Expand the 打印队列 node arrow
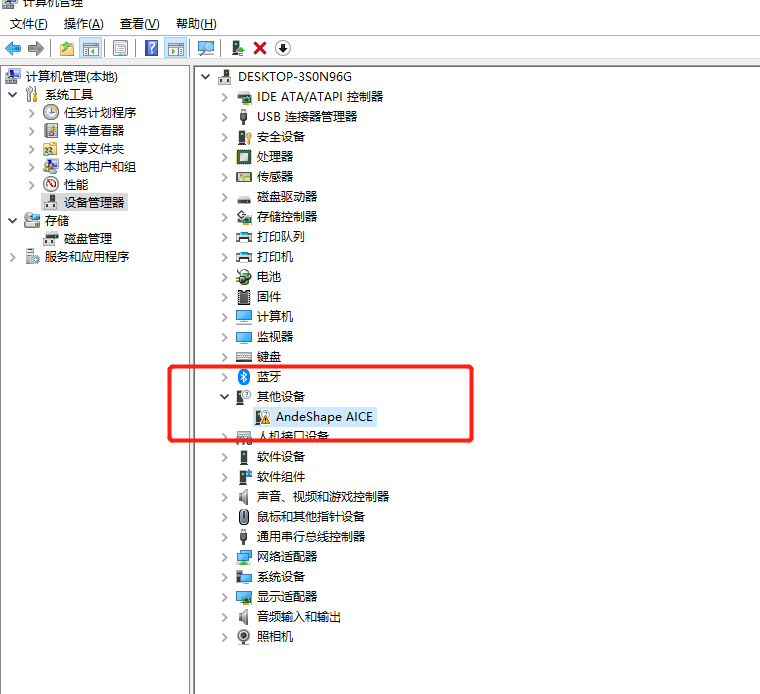The width and height of the screenshot is (760, 694). click(224, 237)
